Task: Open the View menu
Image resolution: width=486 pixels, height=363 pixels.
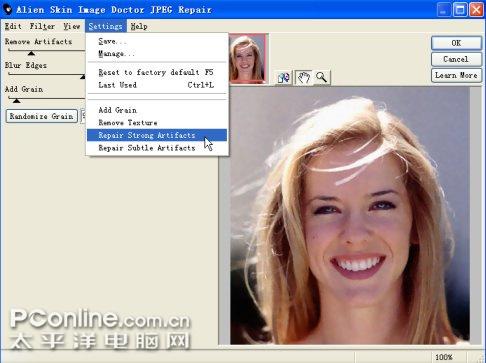Action: coord(72,26)
